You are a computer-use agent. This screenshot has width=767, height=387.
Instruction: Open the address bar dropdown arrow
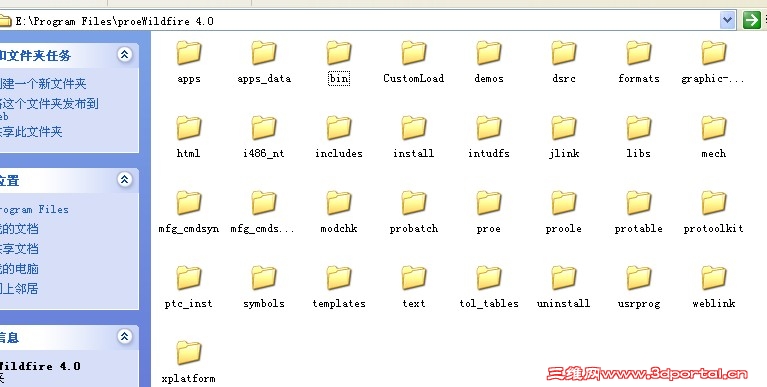pyautogui.click(x=727, y=20)
